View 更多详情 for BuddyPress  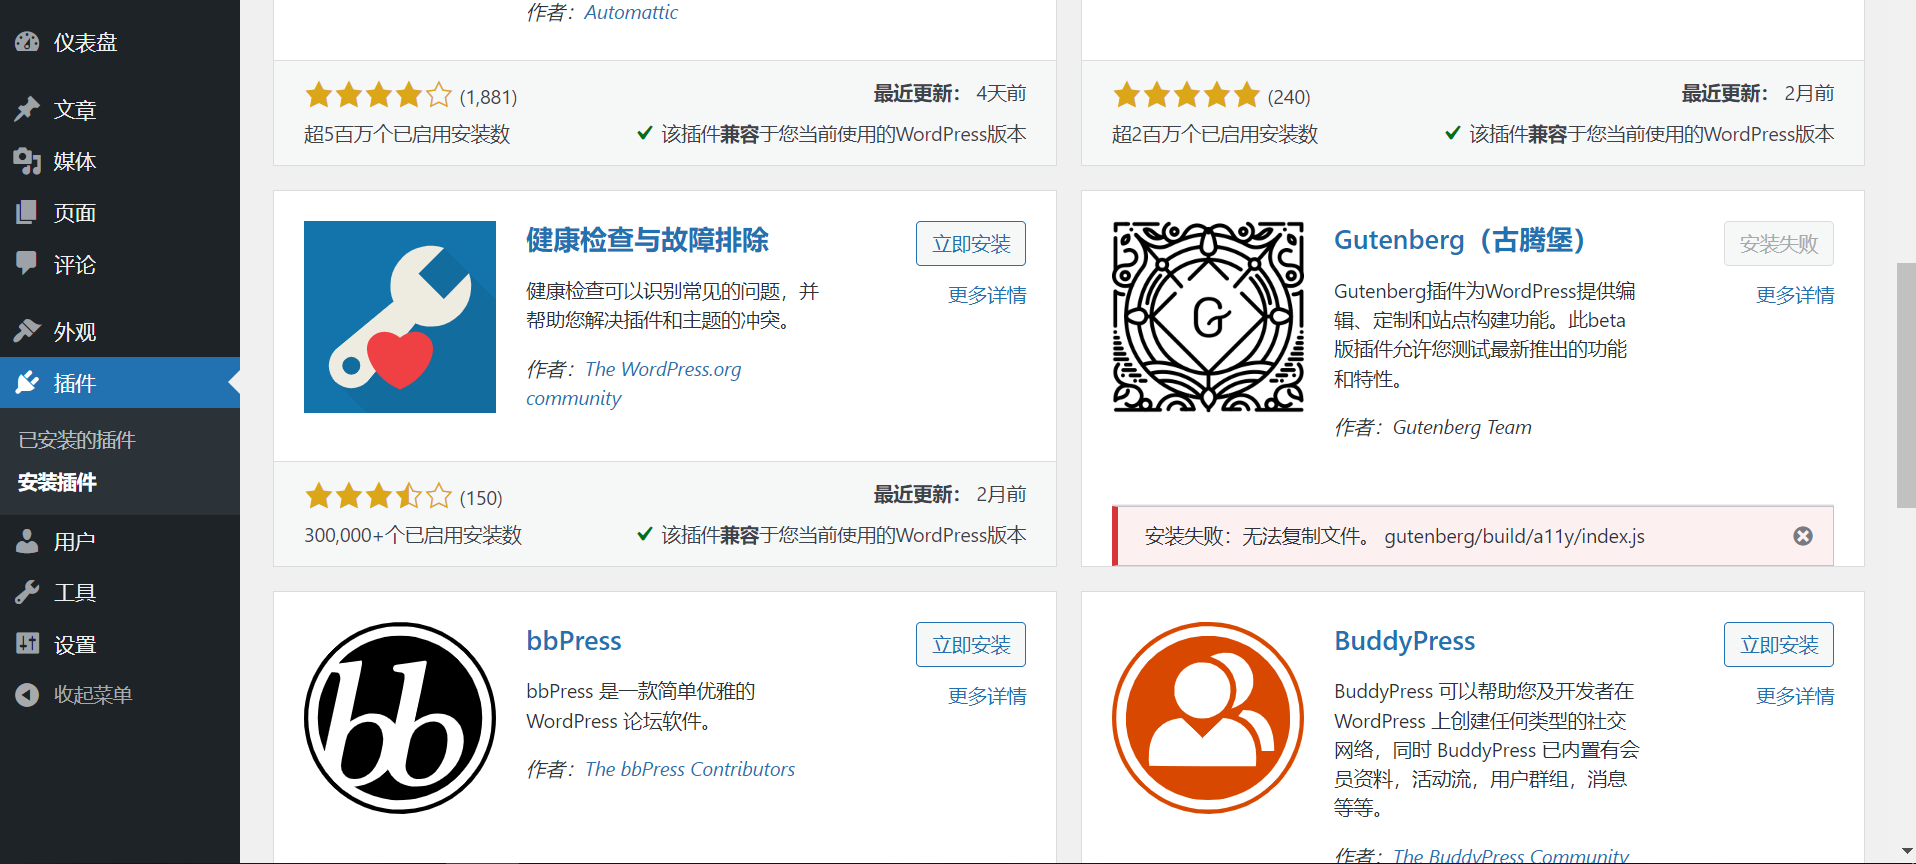click(x=1795, y=696)
